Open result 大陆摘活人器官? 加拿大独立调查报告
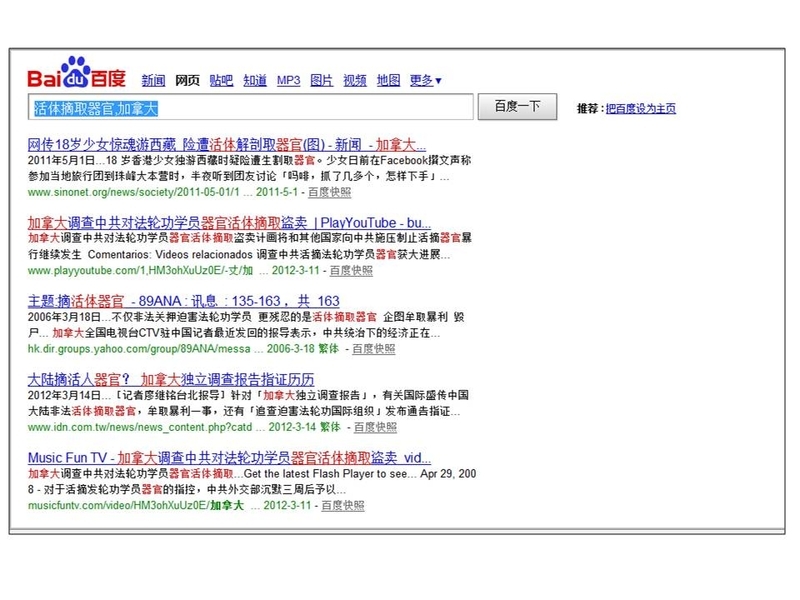 click(x=171, y=380)
